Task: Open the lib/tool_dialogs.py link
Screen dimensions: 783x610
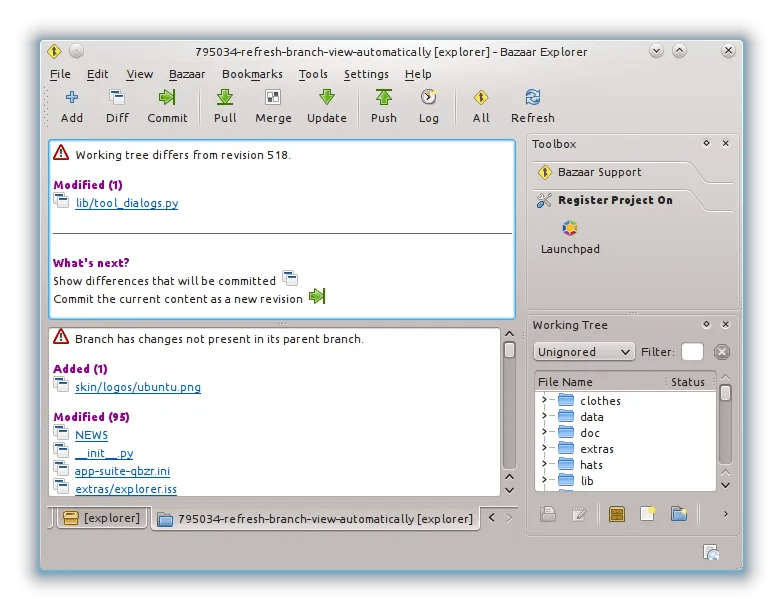Action: tap(127, 203)
